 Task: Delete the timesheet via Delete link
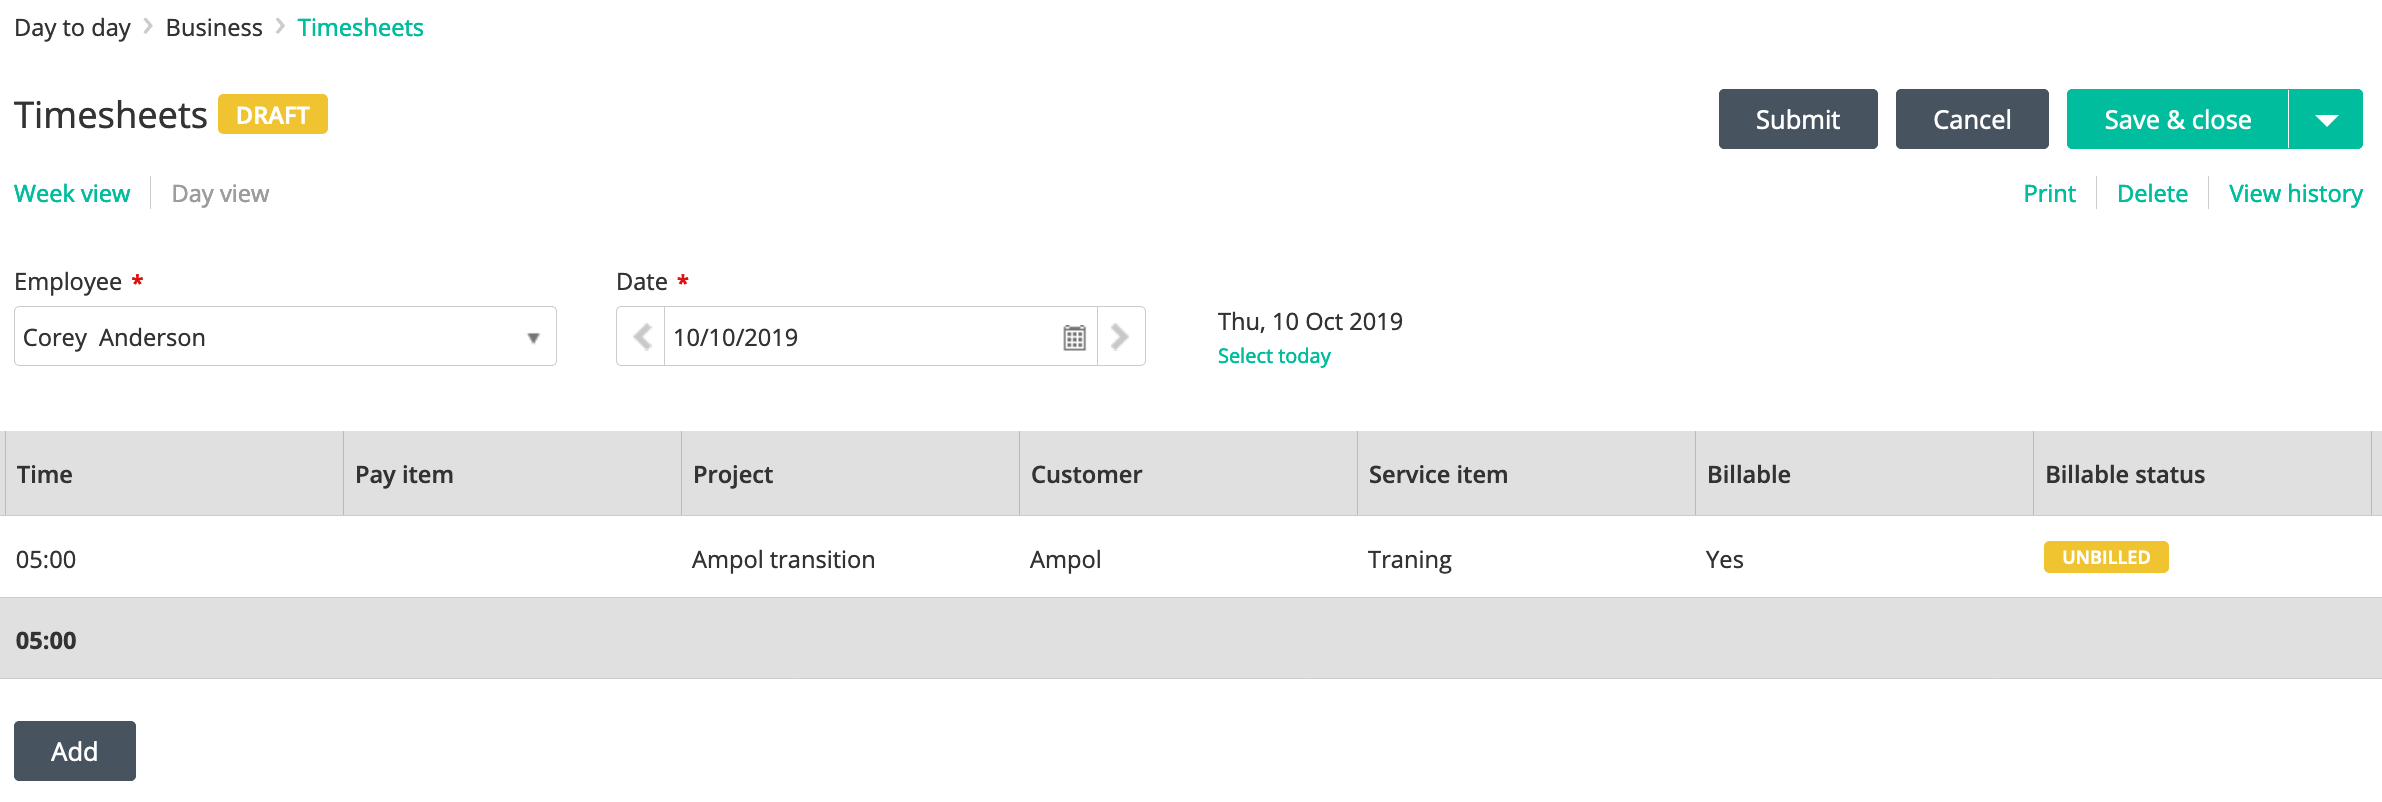click(2152, 193)
